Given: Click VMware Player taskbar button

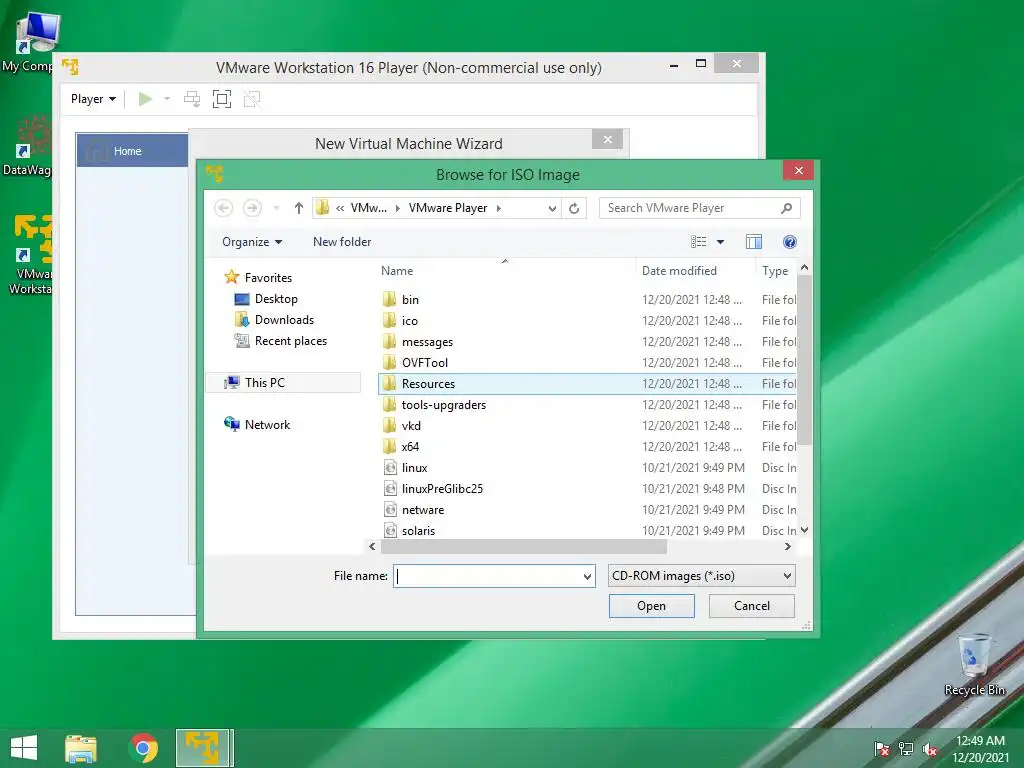Looking at the screenshot, I should click(x=202, y=748).
